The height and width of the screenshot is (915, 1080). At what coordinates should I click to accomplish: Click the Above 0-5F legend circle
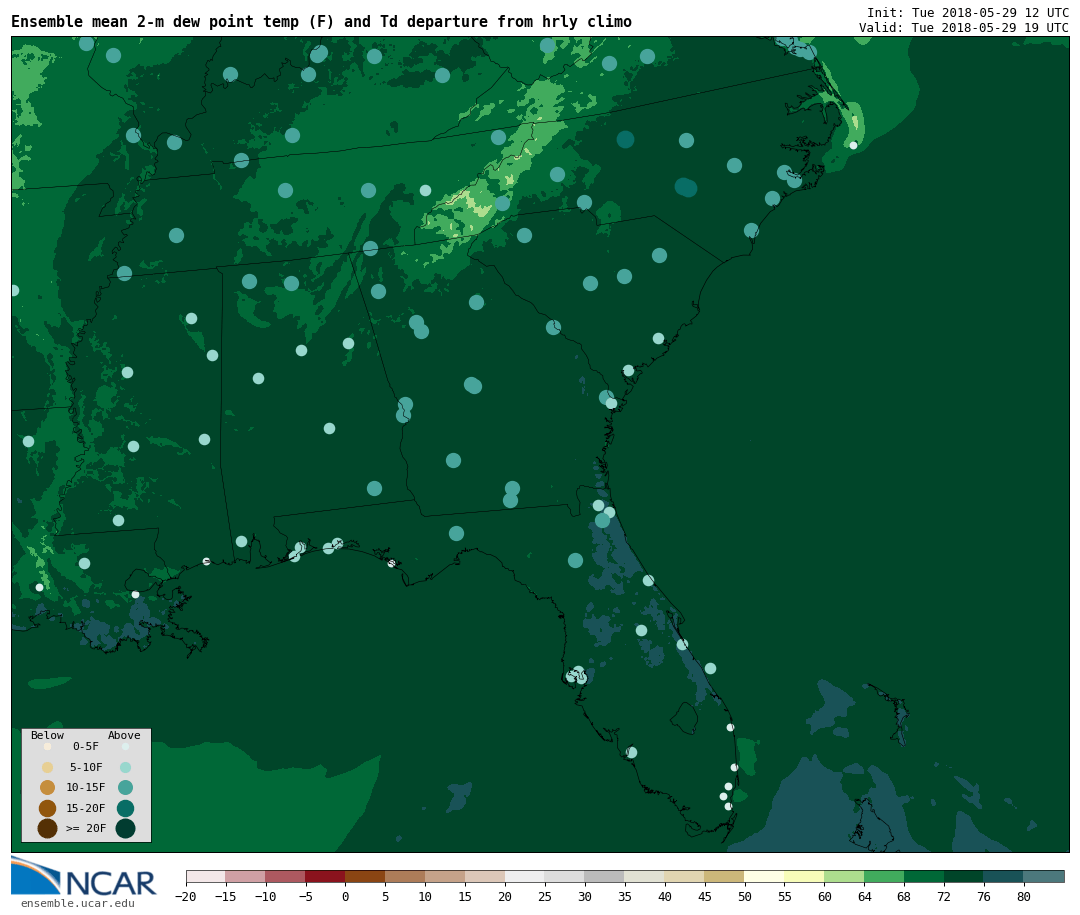pyautogui.click(x=125, y=746)
